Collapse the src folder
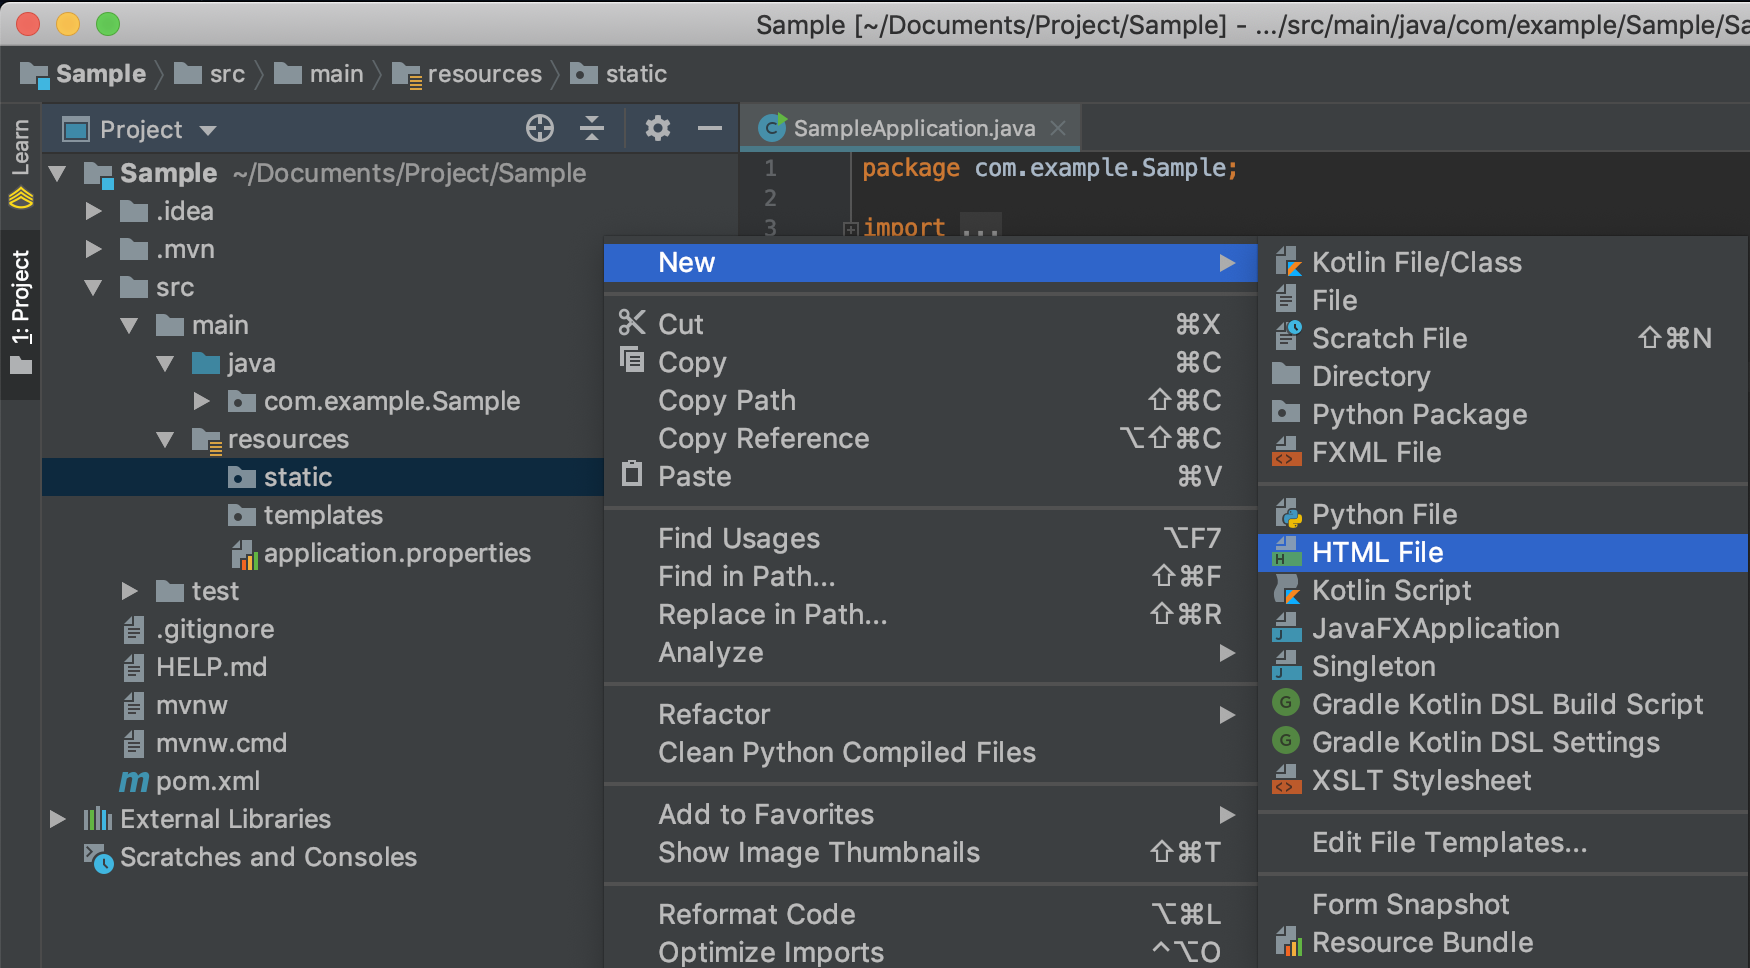The width and height of the screenshot is (1750, 968). tap(94, 288)
